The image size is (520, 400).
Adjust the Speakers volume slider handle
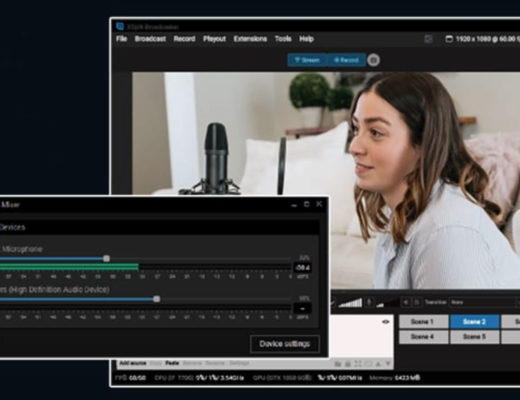pyautogui.click(x=157, y=299)
